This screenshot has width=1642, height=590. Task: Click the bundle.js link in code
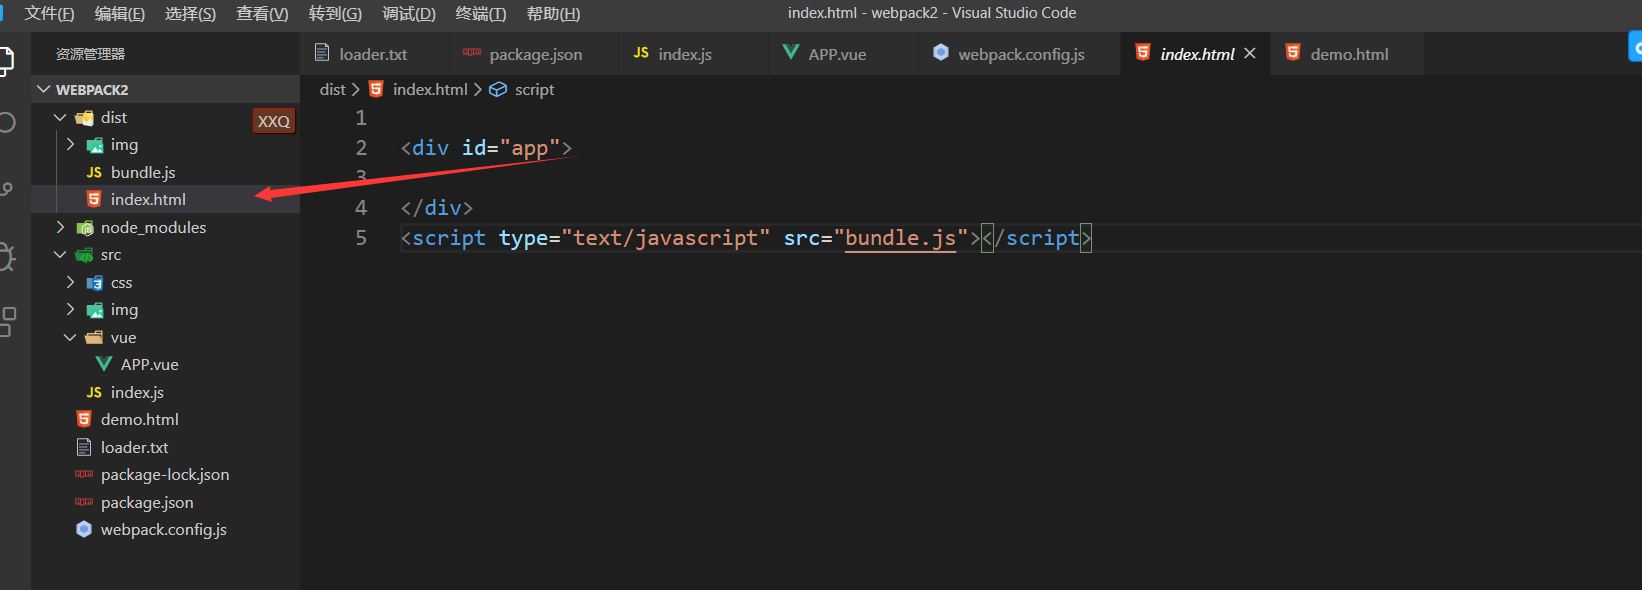coord(900,238)
